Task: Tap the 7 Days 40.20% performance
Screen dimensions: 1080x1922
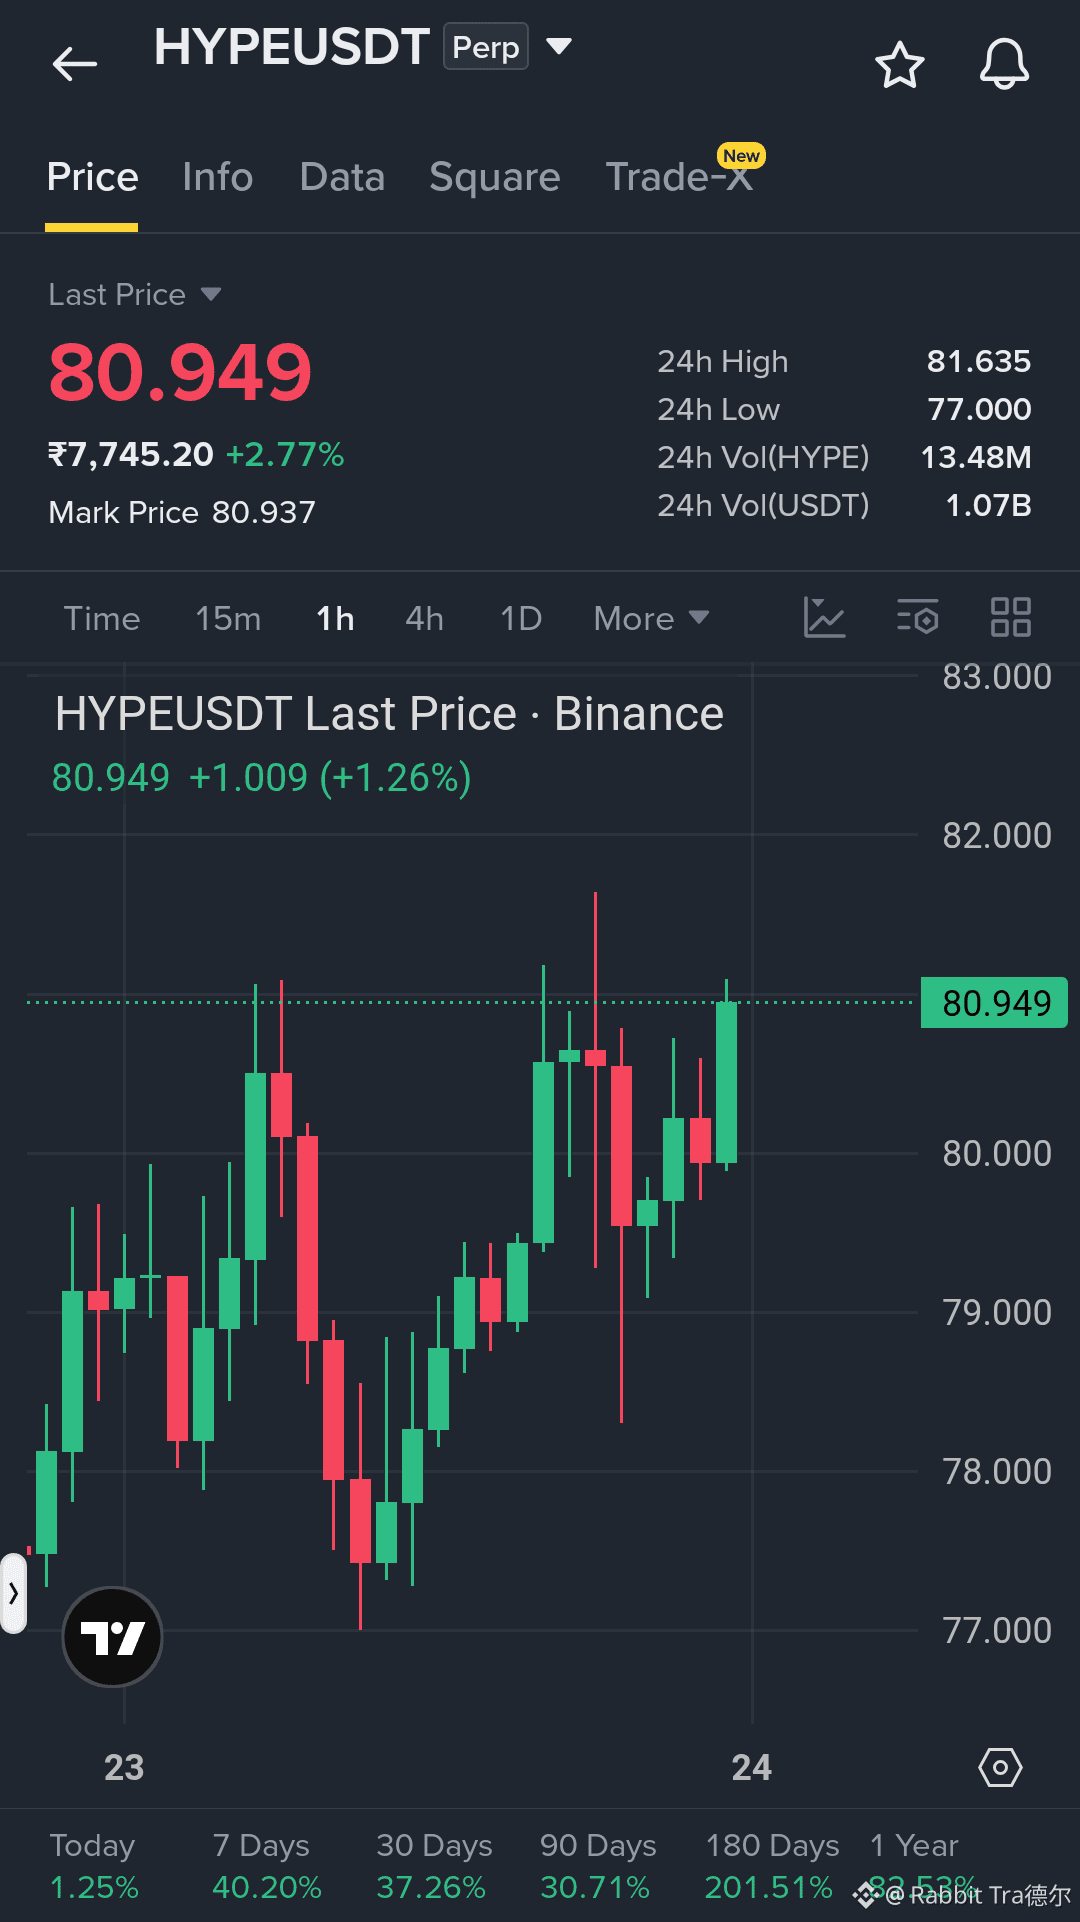Action: pyautogui.click(x=266, y=1866)
